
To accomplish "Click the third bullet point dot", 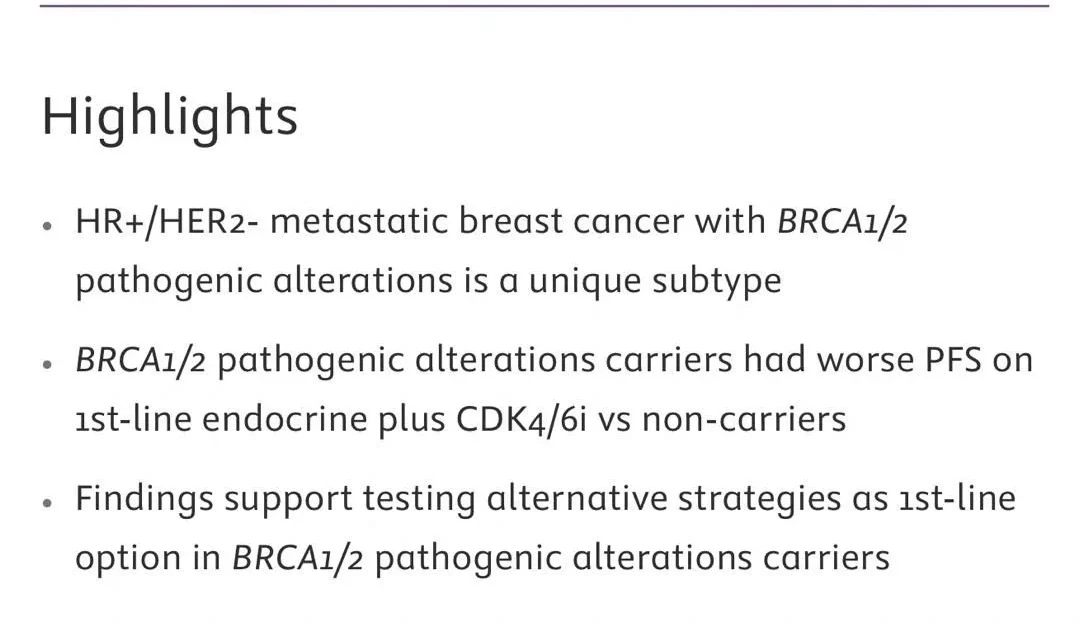I will click(x=48, y=503).
